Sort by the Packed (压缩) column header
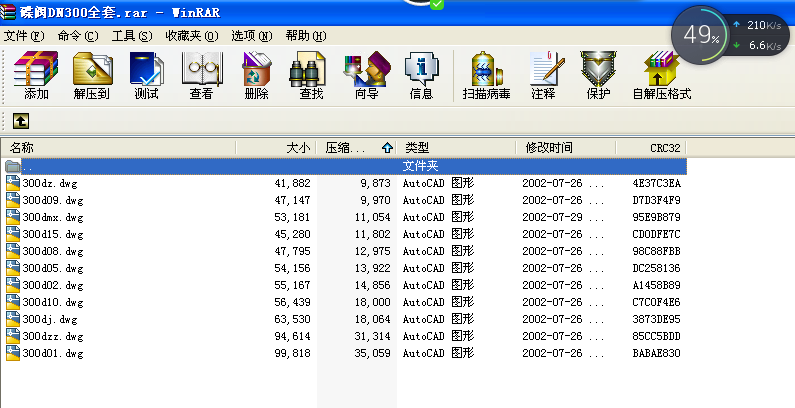This screenshot has width=795, height=408. [x=356, y=147]
